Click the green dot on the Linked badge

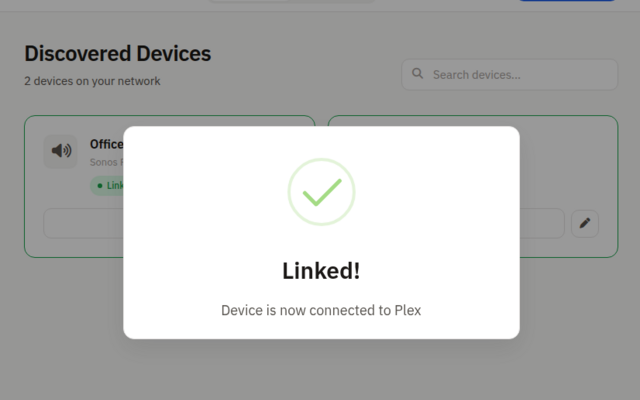pos(100,185)
